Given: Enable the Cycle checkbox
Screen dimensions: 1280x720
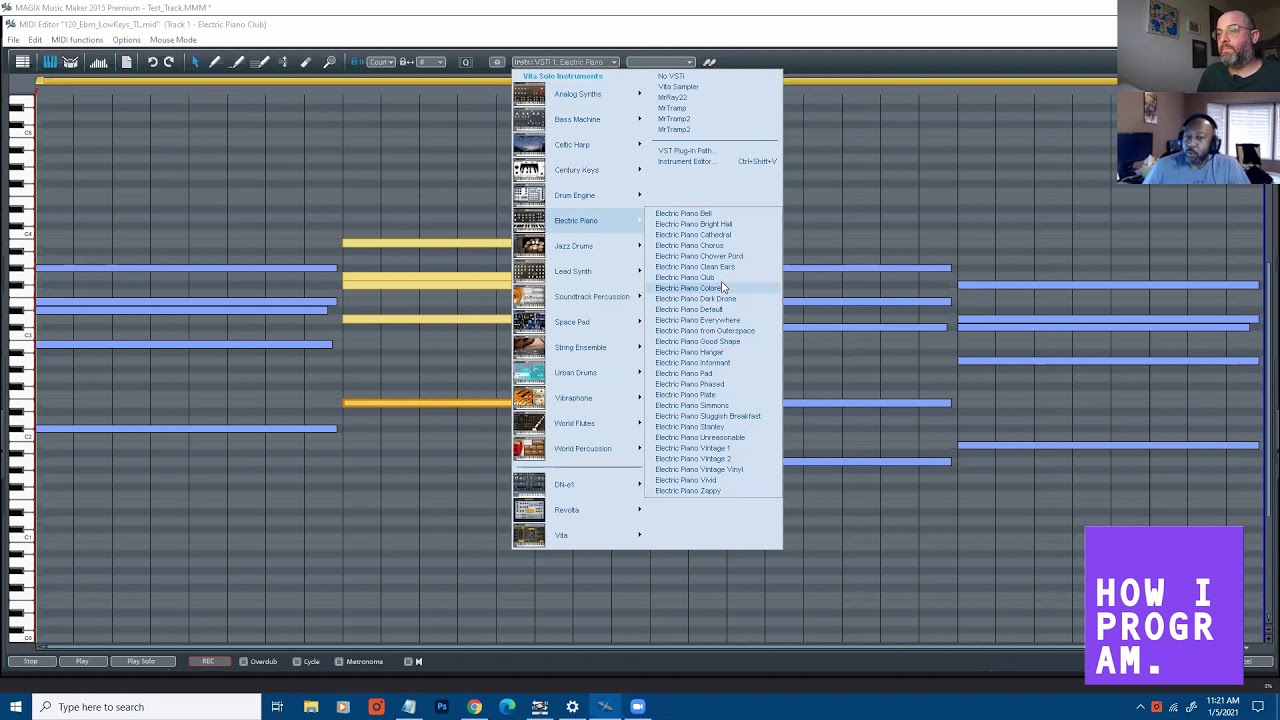Looking at the screenshot, I should 297,661.
